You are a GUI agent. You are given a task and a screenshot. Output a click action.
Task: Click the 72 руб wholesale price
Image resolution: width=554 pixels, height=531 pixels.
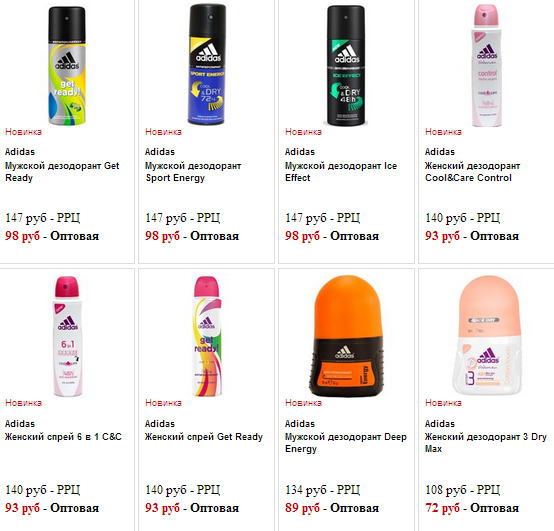(442, 508)
